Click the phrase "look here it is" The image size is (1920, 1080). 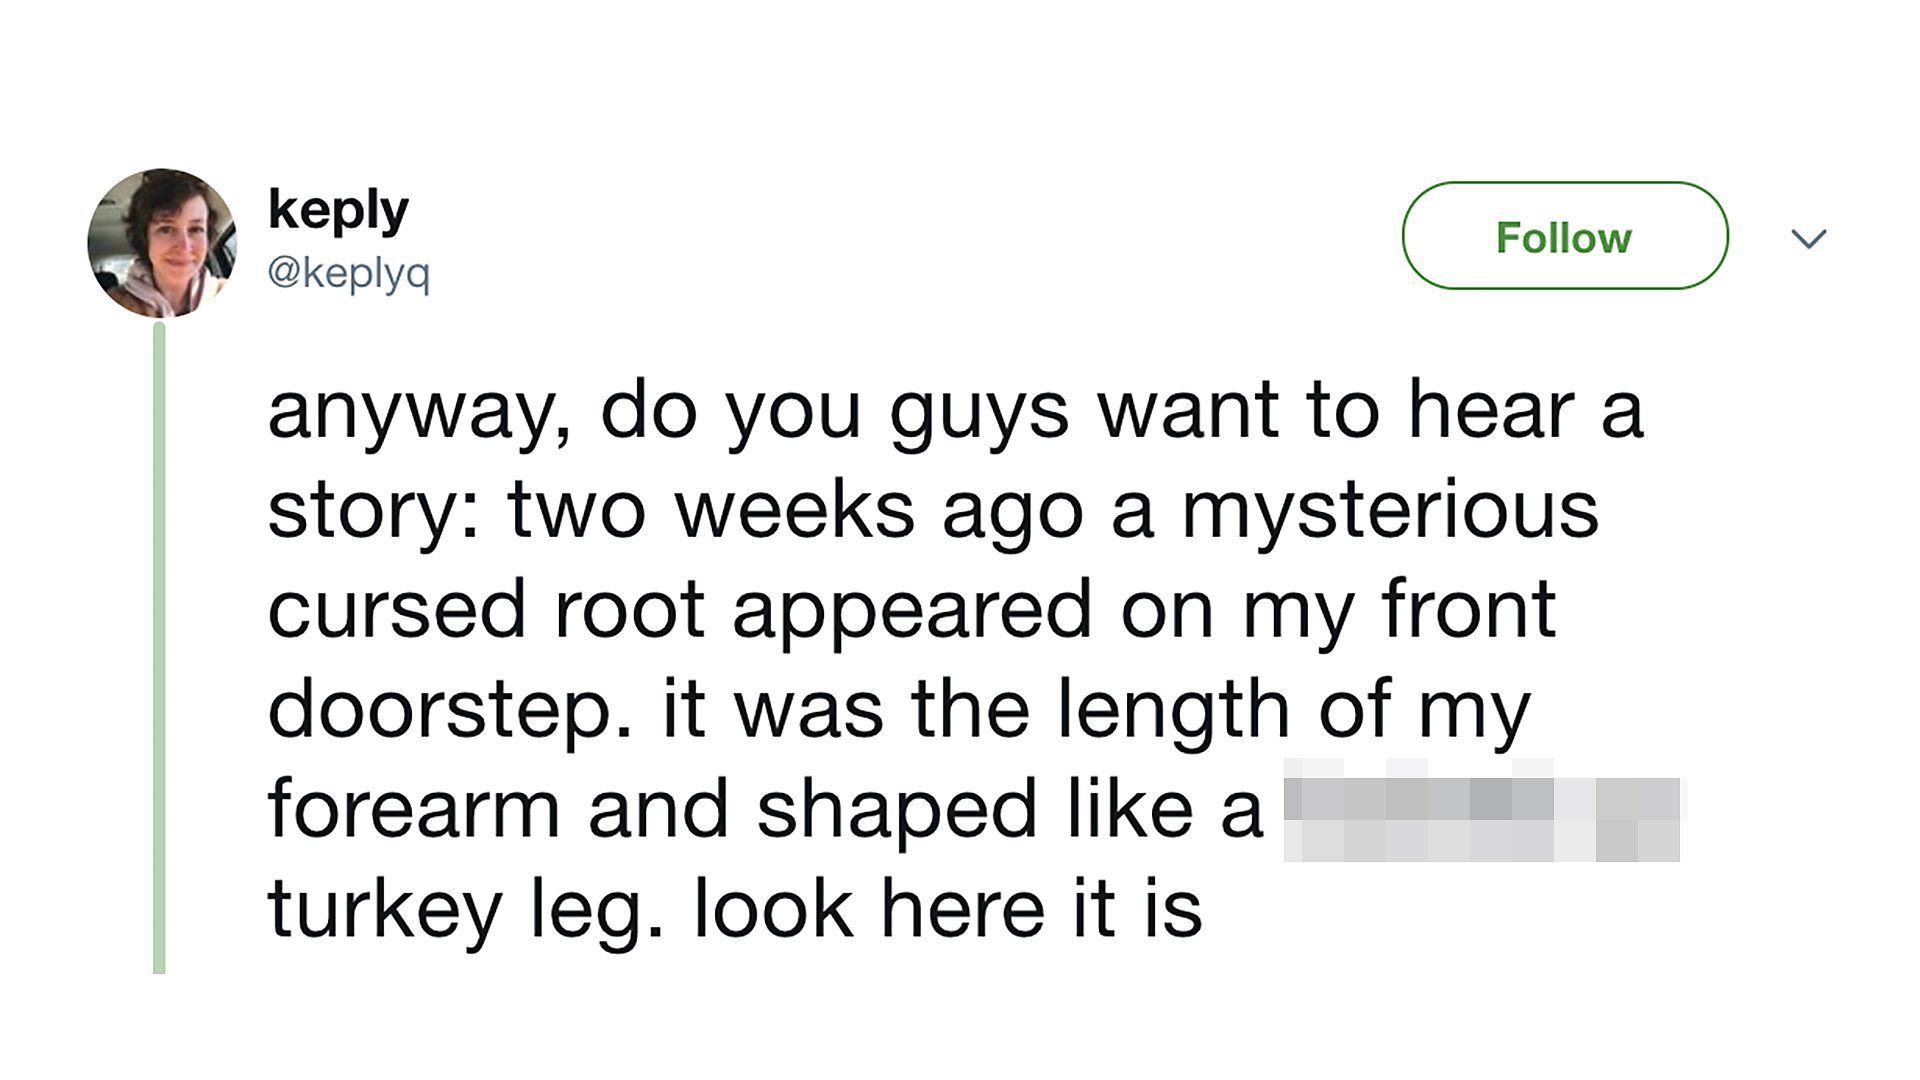(x=947, y=910)
